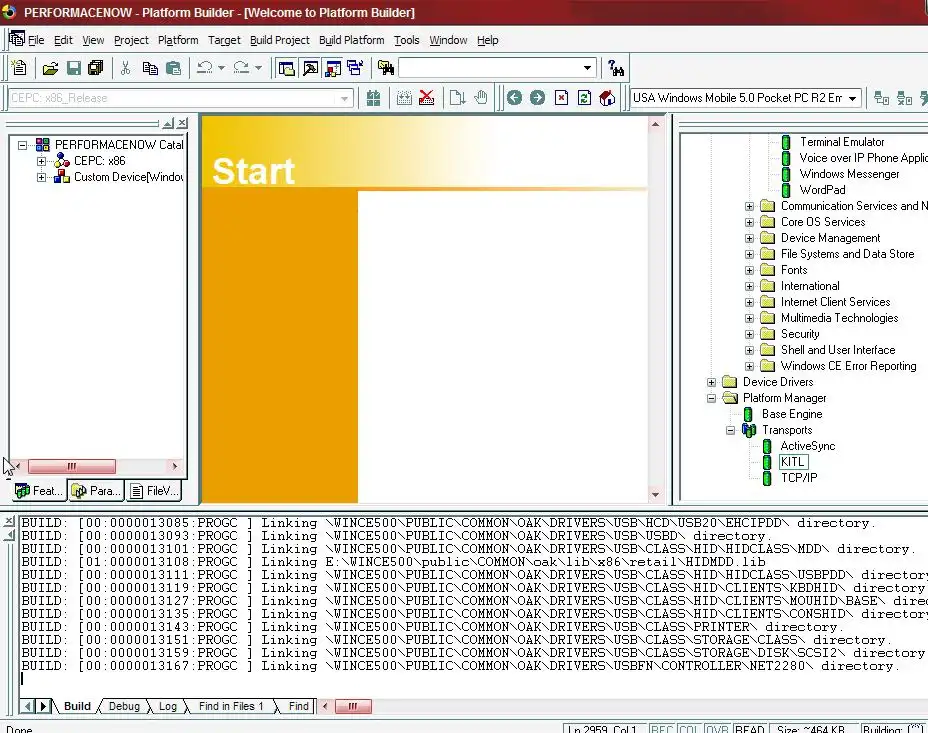
Task: Switch to the Find in Files 1 tab
Action: (x=231, y=706)
